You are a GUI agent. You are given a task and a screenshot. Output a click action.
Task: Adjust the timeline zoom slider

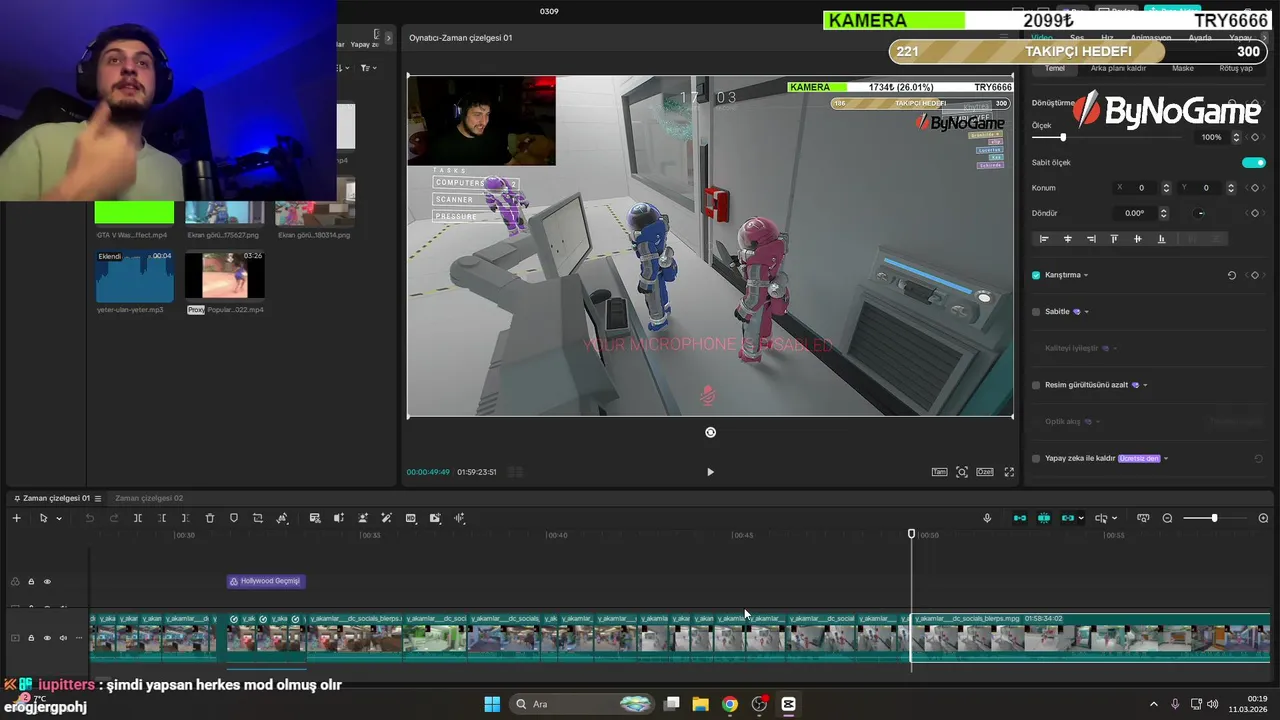[1214, 518]
